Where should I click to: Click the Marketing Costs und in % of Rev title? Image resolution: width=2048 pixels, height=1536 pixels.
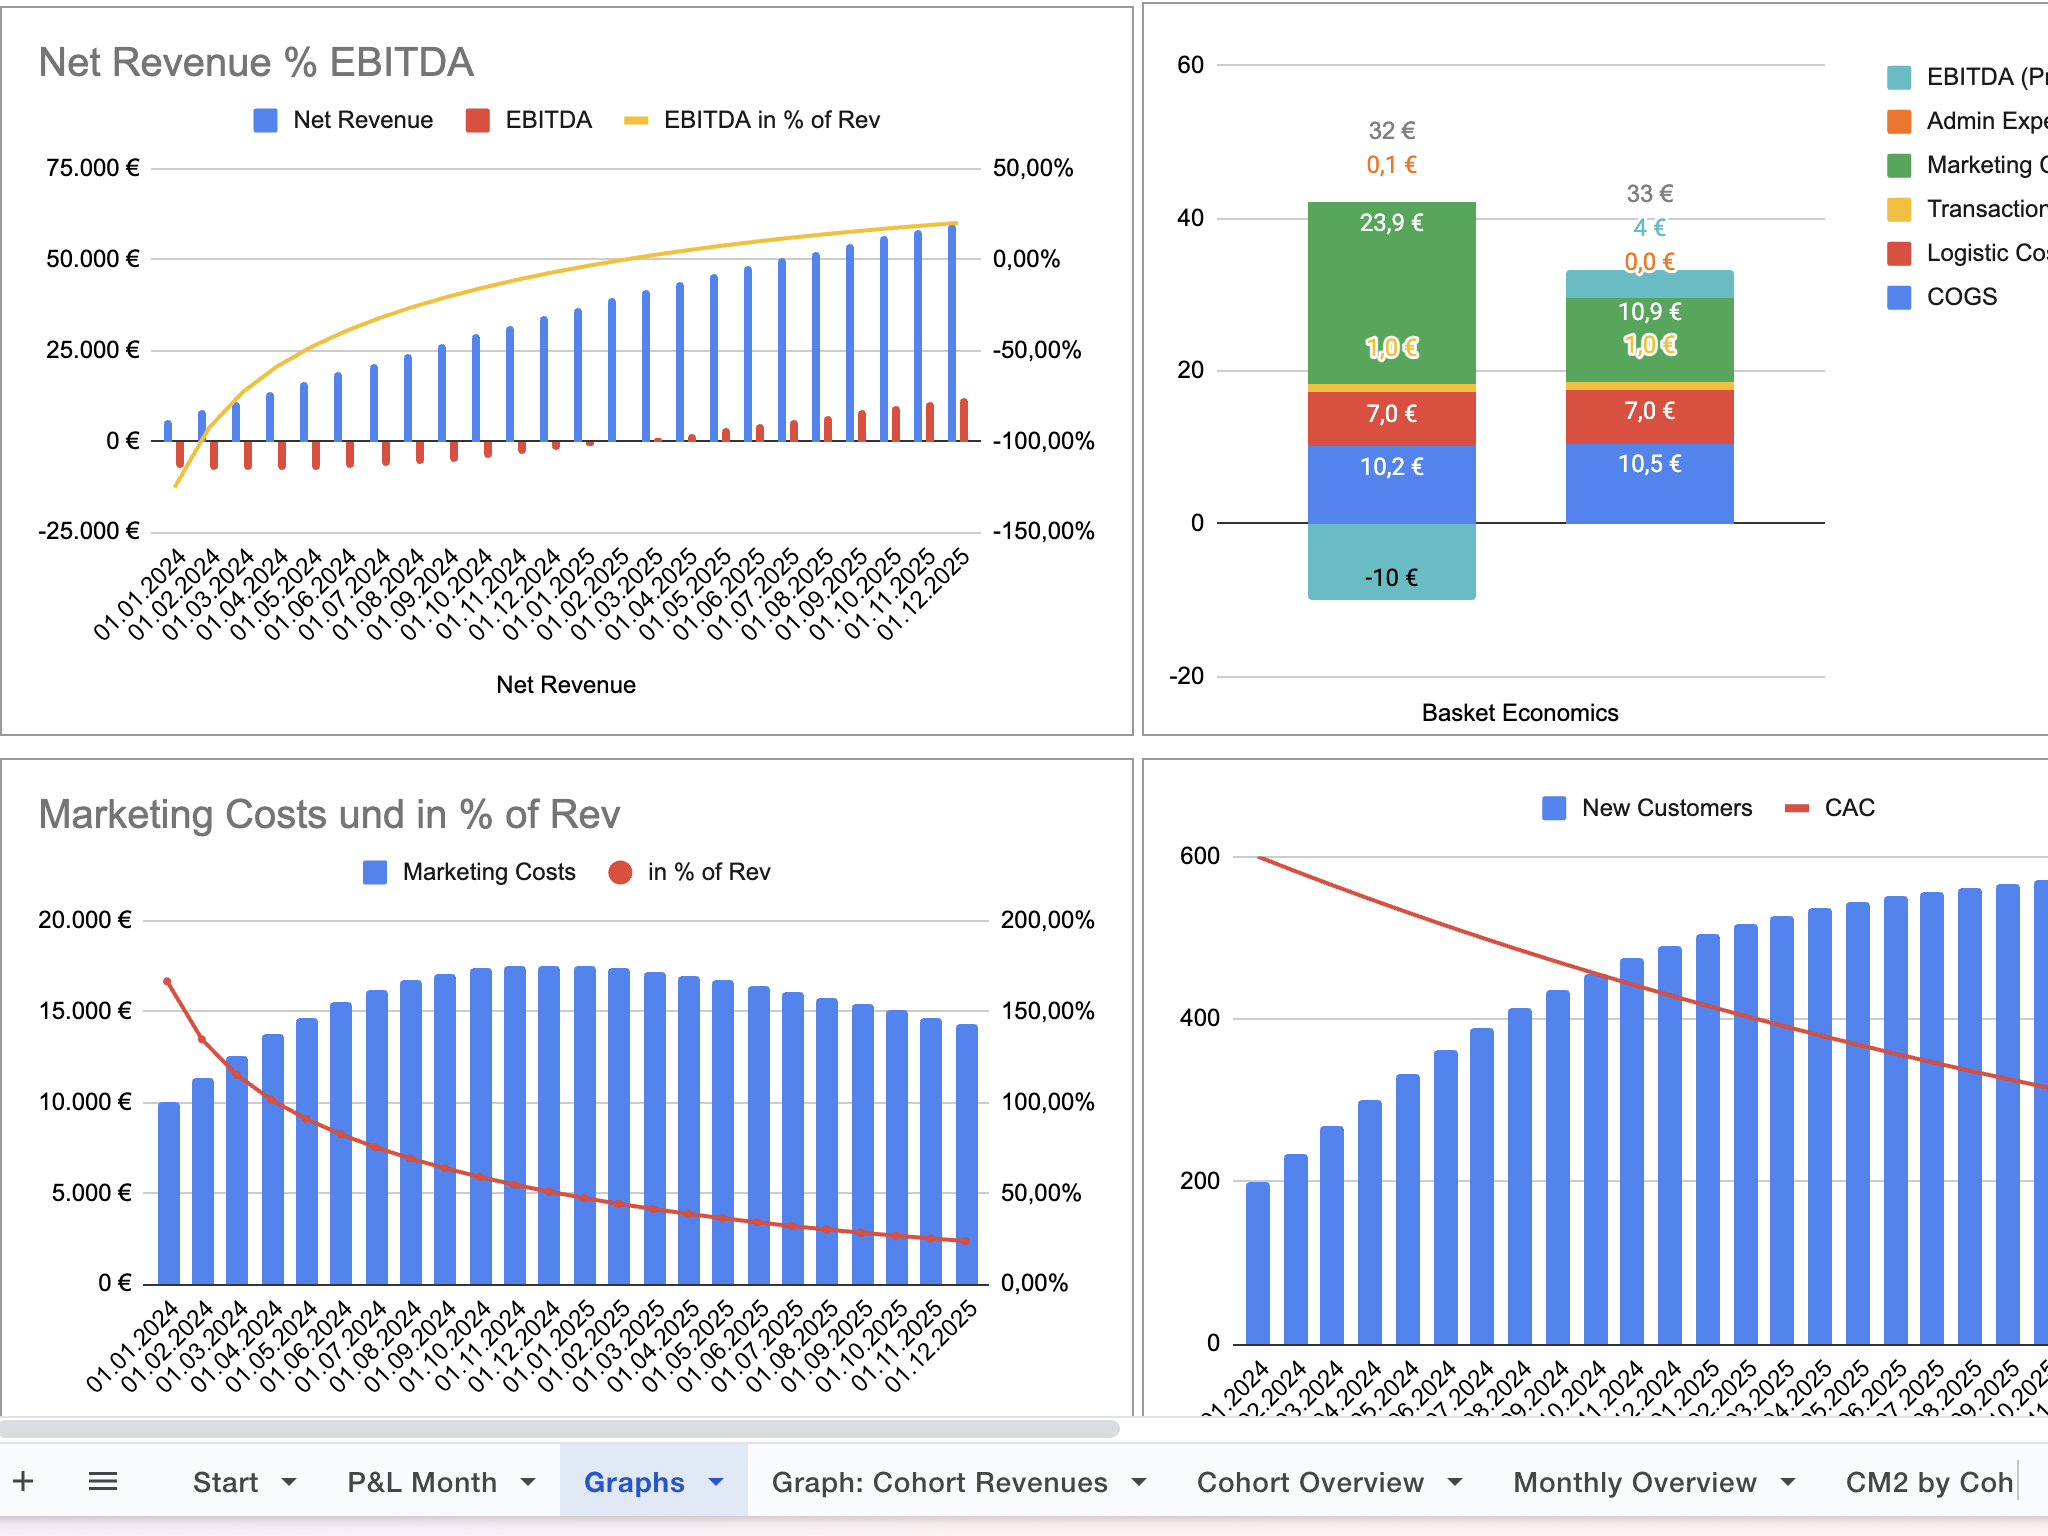point(329,815)
